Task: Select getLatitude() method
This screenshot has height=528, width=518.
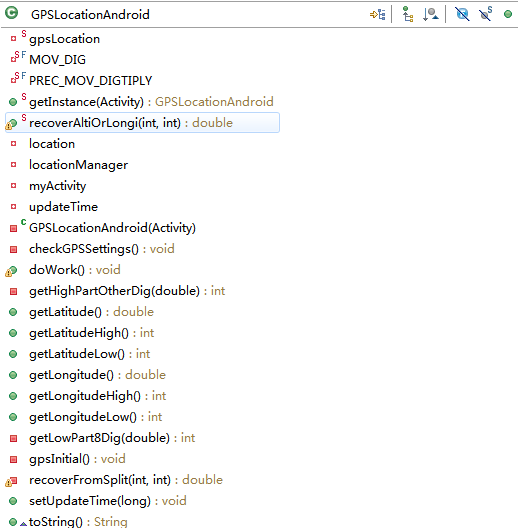Action: tap(91, 312)
